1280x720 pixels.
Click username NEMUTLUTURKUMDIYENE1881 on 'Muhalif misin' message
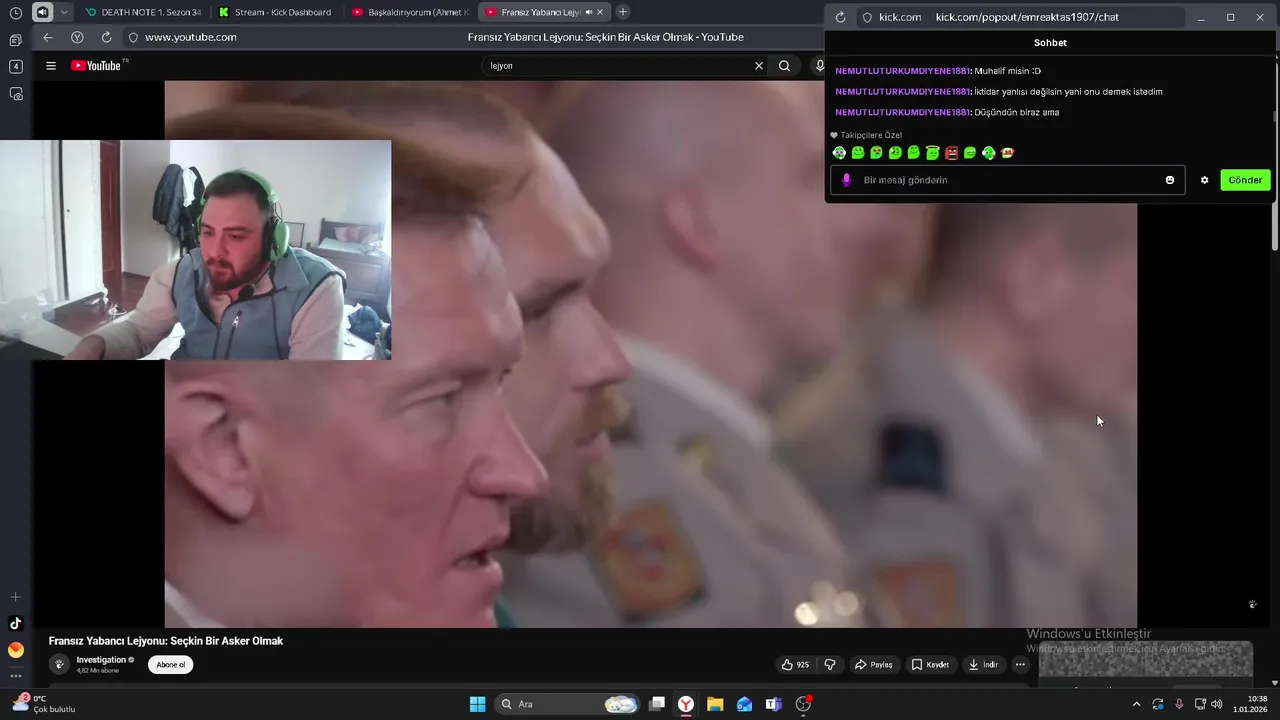[903, 71]
